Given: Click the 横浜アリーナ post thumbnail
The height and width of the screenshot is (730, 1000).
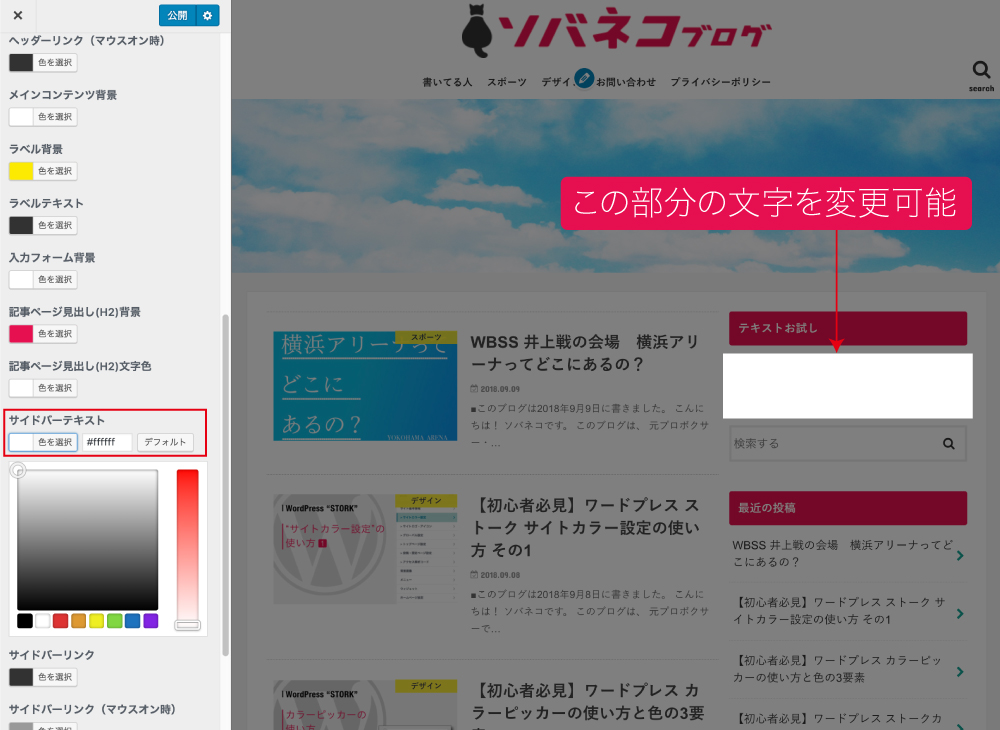Looking at the screenshot, I should pyautogui.click(x=365, y=386).
